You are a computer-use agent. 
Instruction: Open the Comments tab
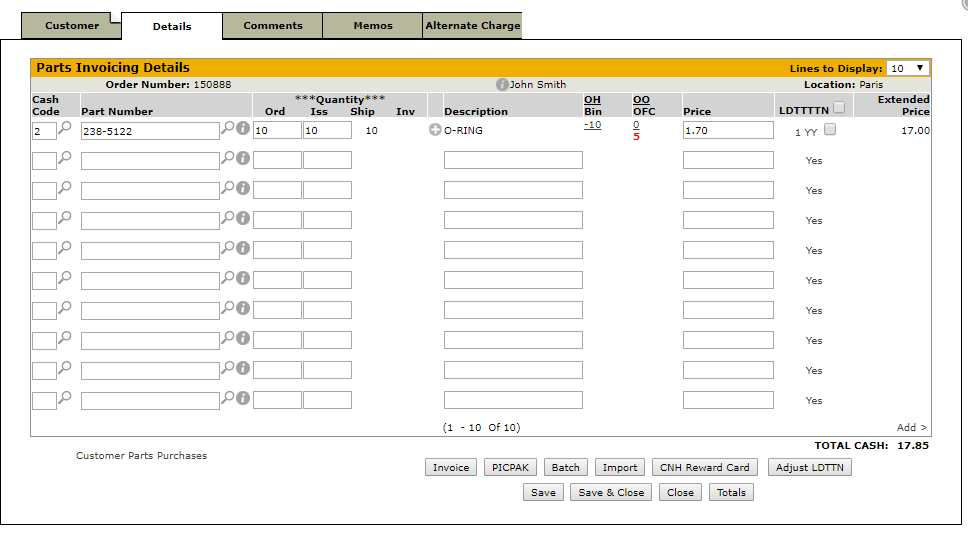pos(273,26)
